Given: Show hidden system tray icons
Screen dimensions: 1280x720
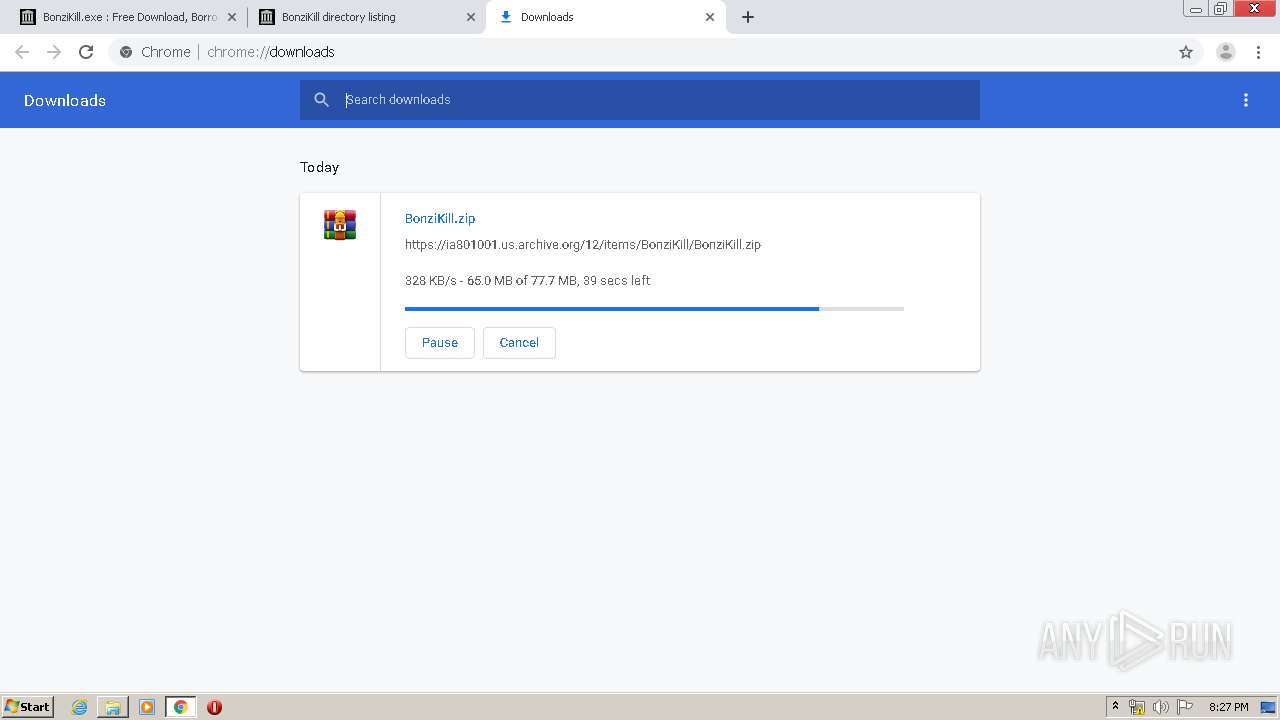Looking at the screenshot, I should [x=1116, y=707].
